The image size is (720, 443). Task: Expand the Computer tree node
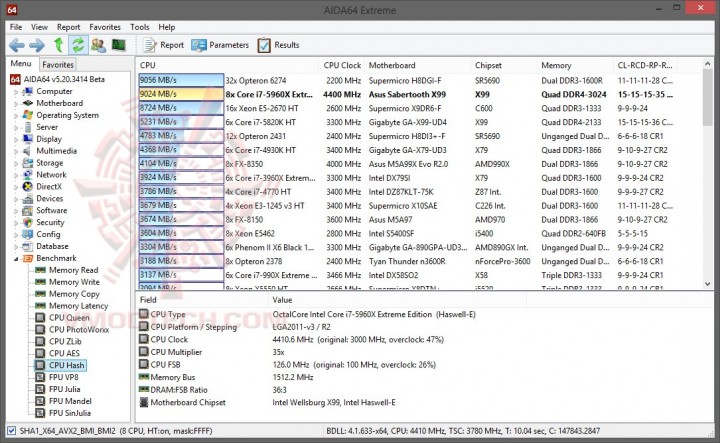click(x=16, y=92)
